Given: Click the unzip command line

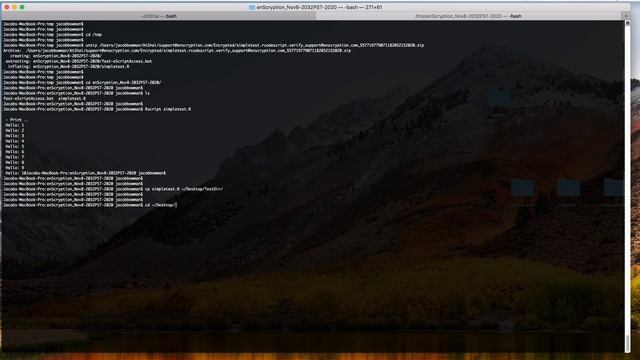Looking at the screenshot, I should click(x=213, y=45).
